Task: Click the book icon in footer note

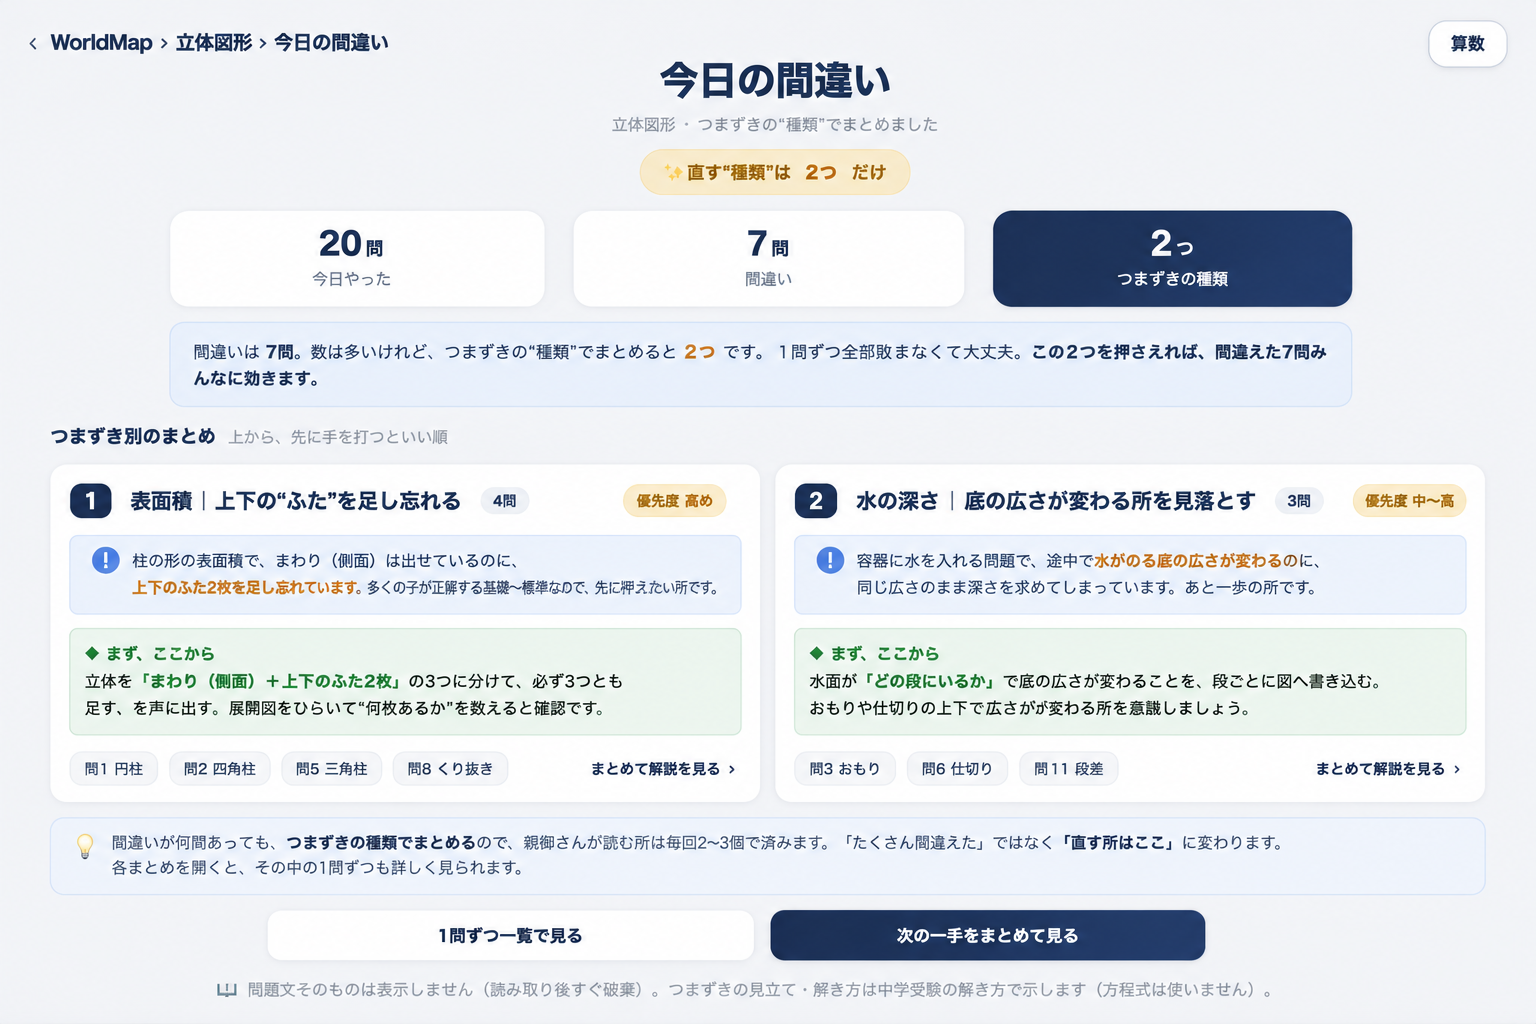Action: 227,990
